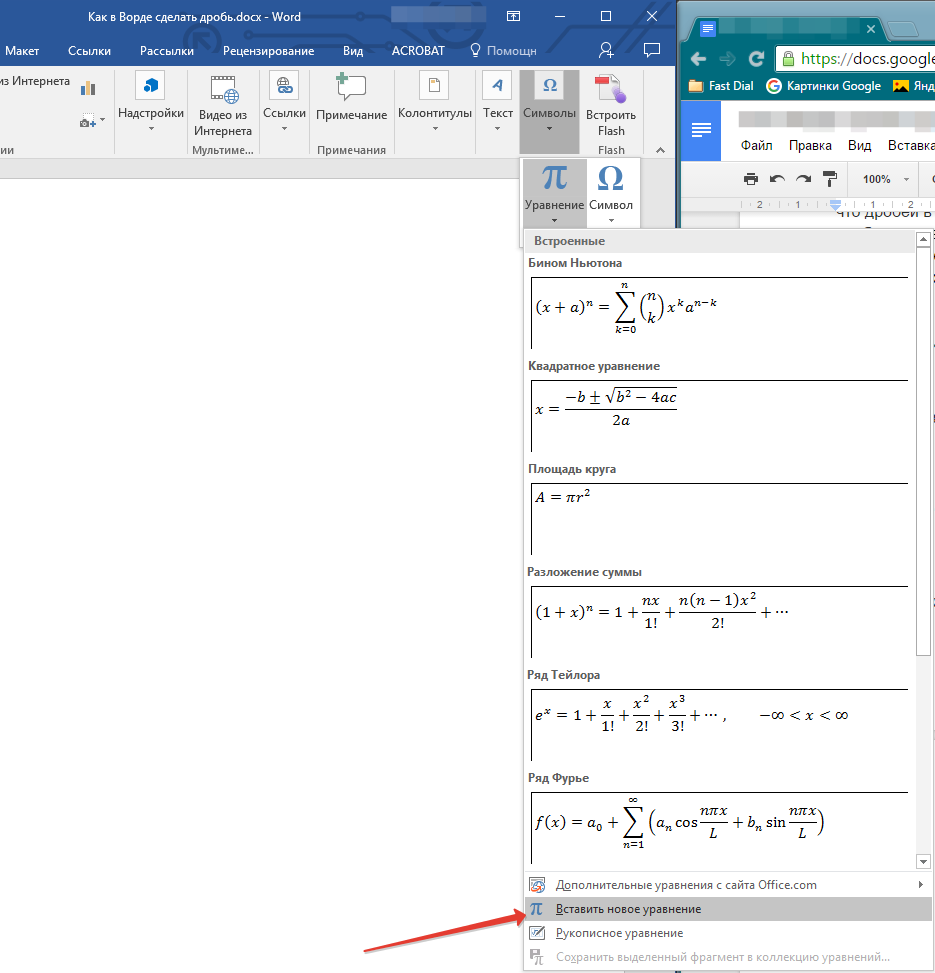Click the browser reload icon

[756, 59]
